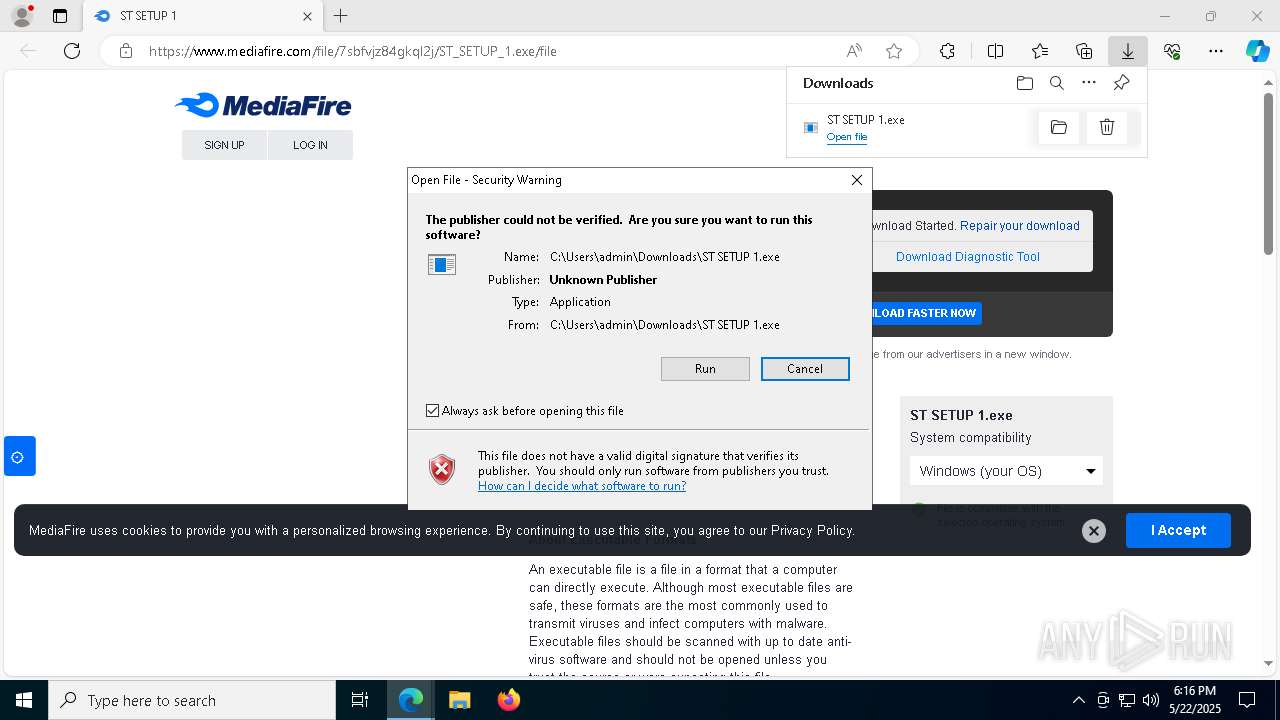This screenshot has height=720, width=1280.
Task: Open notification center icon
Action: coord(1247,700)
